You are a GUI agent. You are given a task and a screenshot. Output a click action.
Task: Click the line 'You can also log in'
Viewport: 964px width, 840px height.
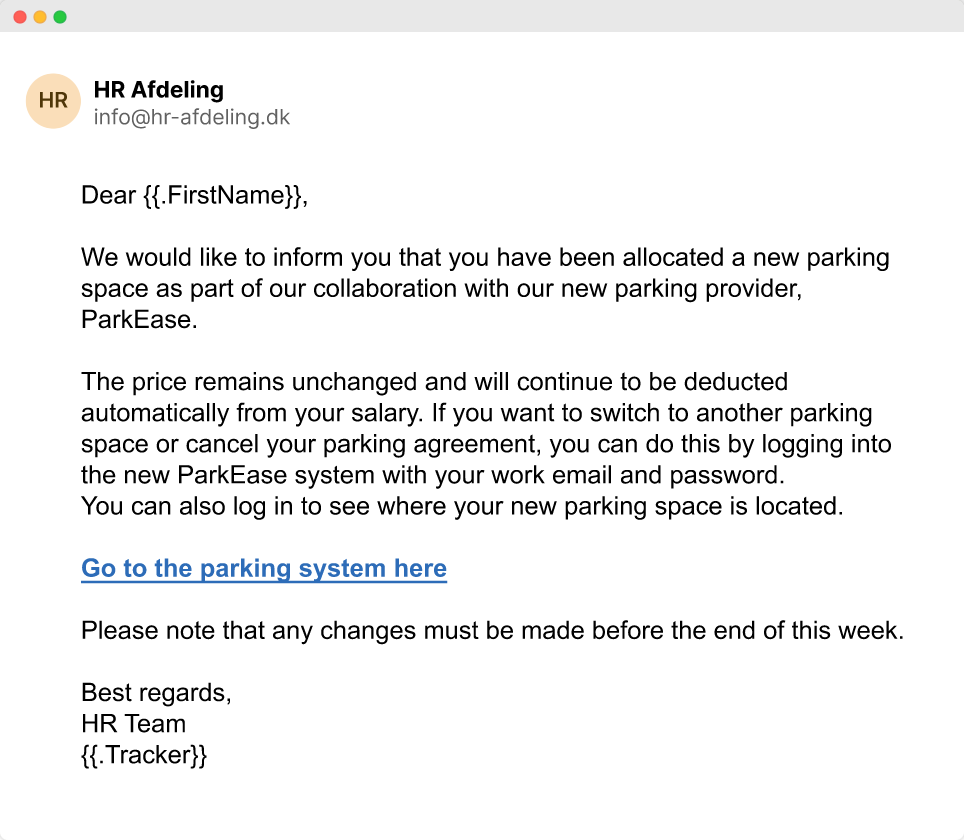[462, 506]
